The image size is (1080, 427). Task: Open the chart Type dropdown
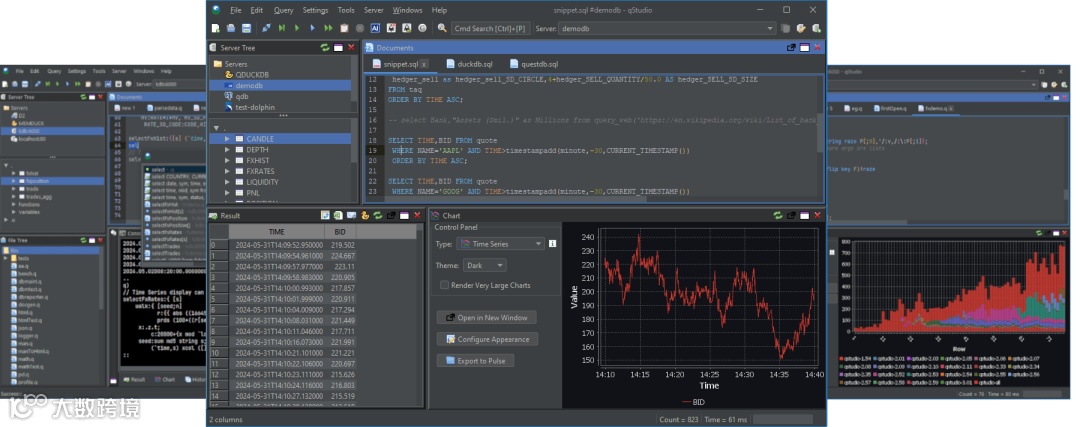pyautogui.click(x=500, y=243)
